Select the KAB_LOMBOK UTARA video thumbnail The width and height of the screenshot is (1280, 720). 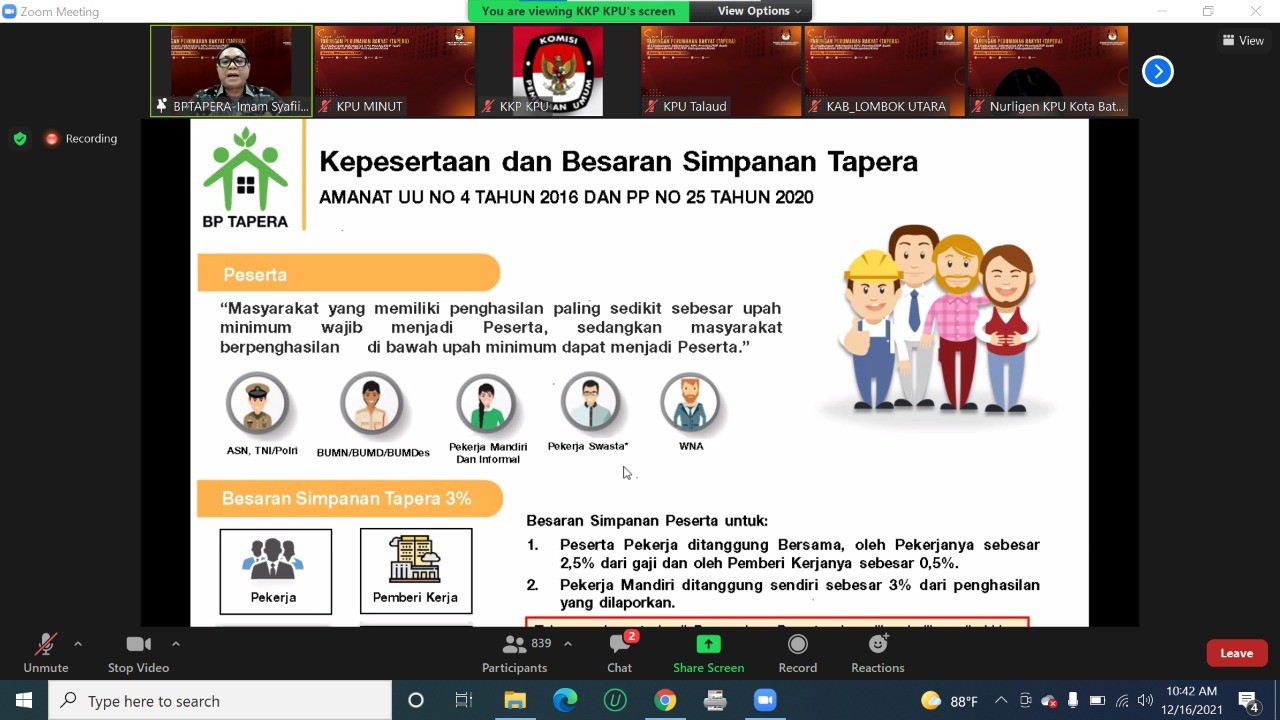click(x=884, y=71)
